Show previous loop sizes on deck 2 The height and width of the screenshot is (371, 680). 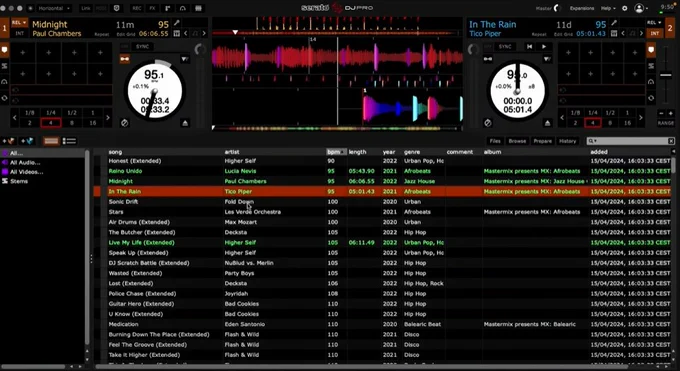[x=562, y=118]
